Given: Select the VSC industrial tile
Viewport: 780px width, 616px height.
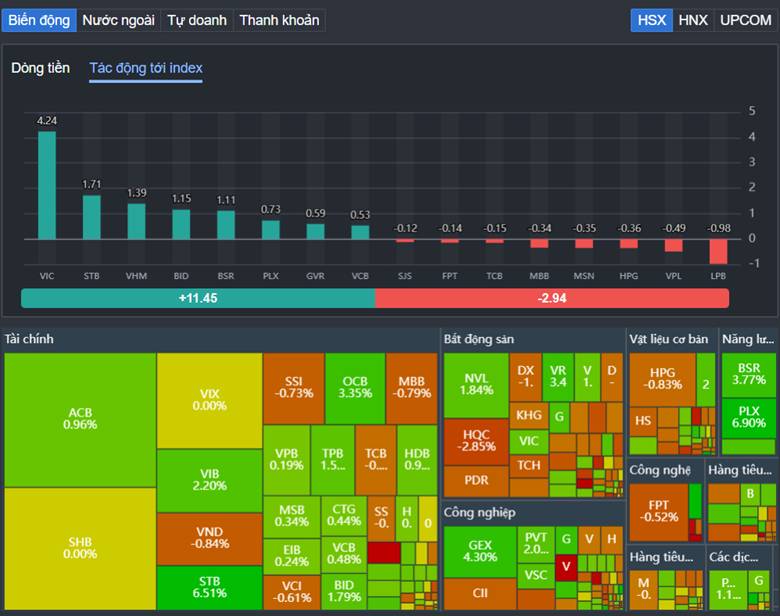Looking at the screenshot, I should tap(536, 576).
